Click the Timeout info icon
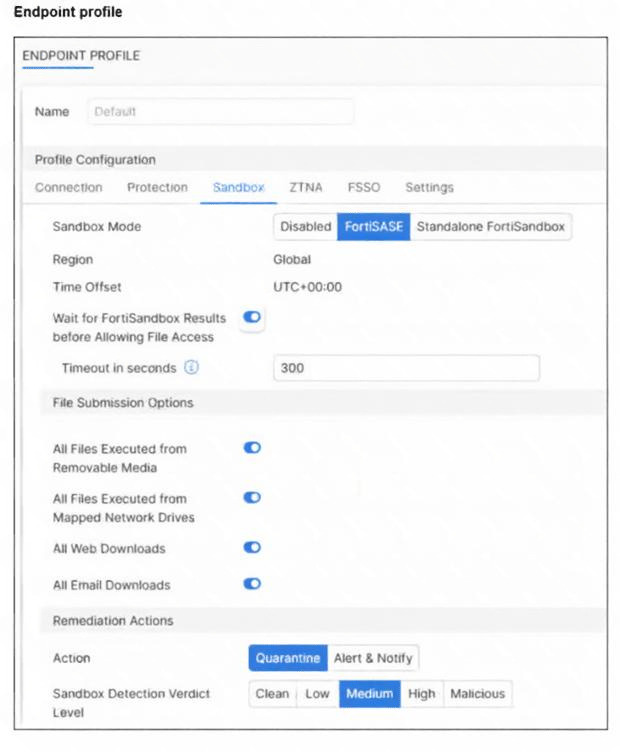 [x=192, y=368]
